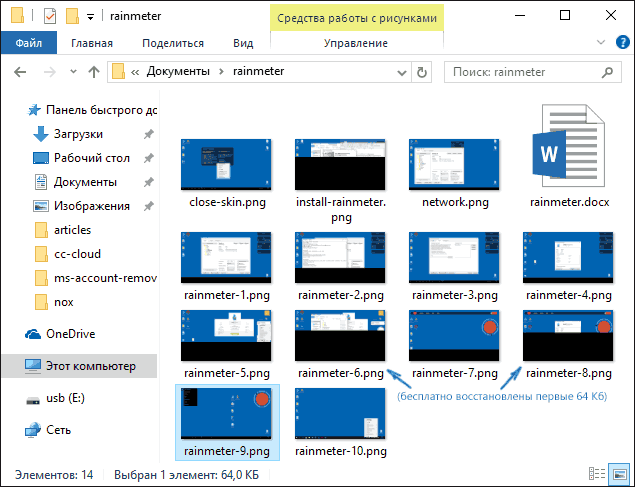The height and width of the screenshot is (487, 635).
Task: Click the double-chevron breadcrumb overflow
Action: pyautogui.click(x=135, y=72)
